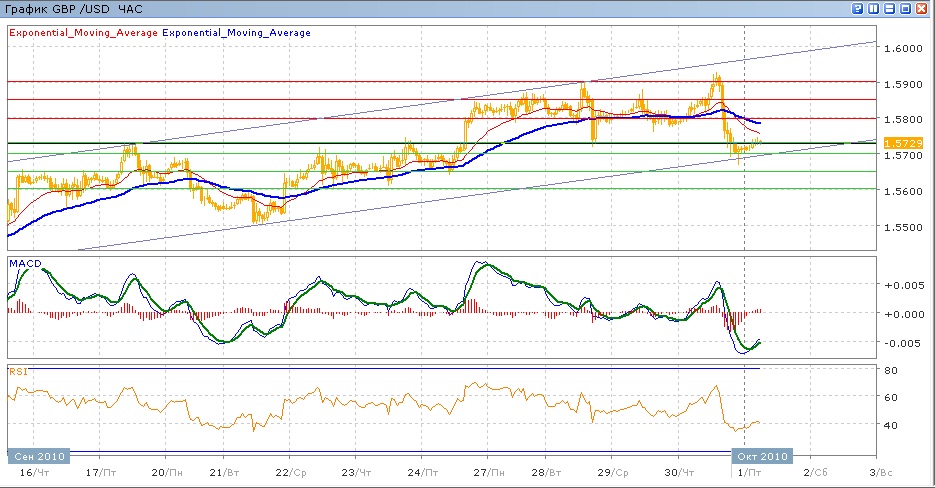This screenshot has height=488, width=935.
Task: Click the red Exponential_Moving_Average legend label
Action: coord(83,32)
